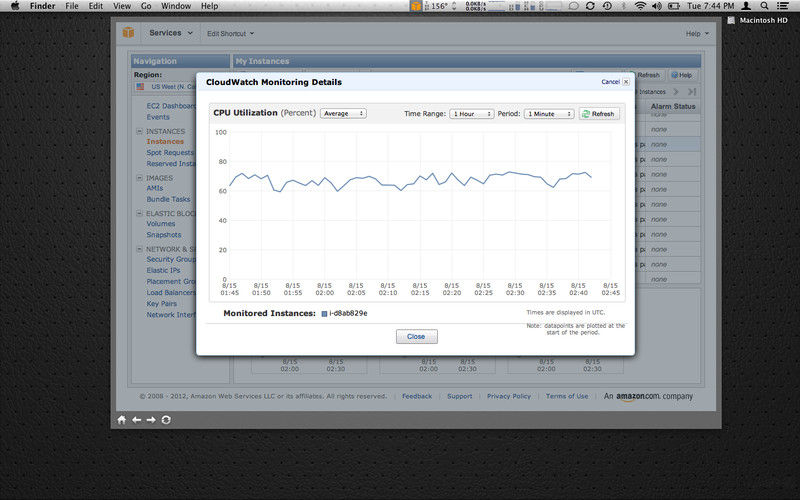The image size is (800, 500).
Task: Click the i-d8ab829e legend color square
Action: tap(324, 314)
